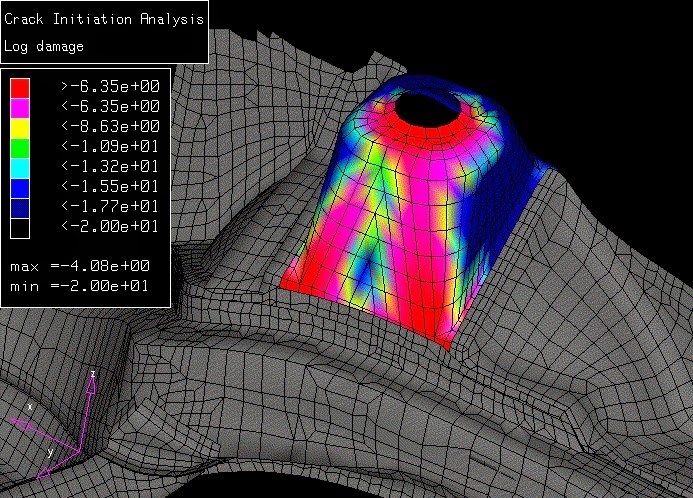Click the '<-1.09e+01' legend value

point(110,146)
